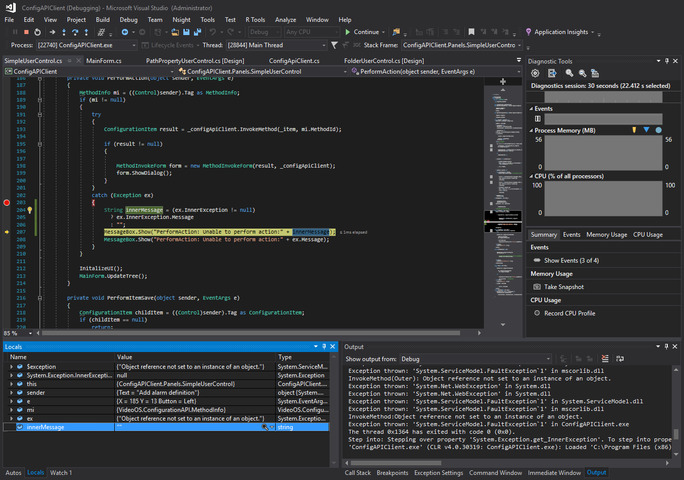Click the green Continue debugging arrow
Screen dimensions: 684x480
pos(347,32)
